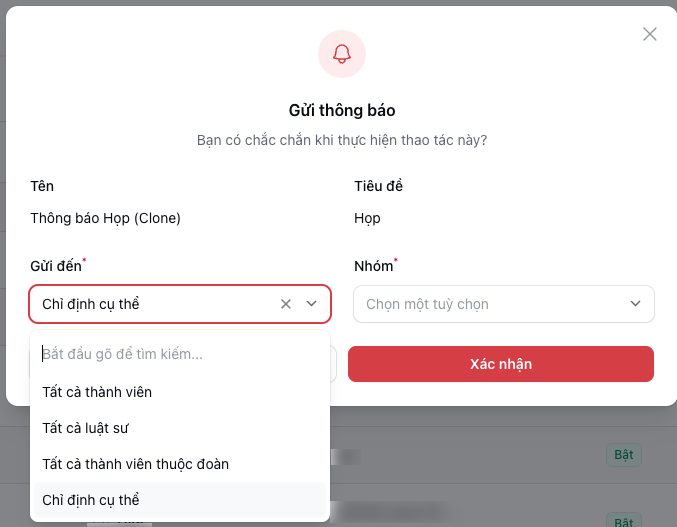The image size is (677, 527).
Task: Click the Thông báo Họp (Clone) name
Action: (x=105, y=218)
